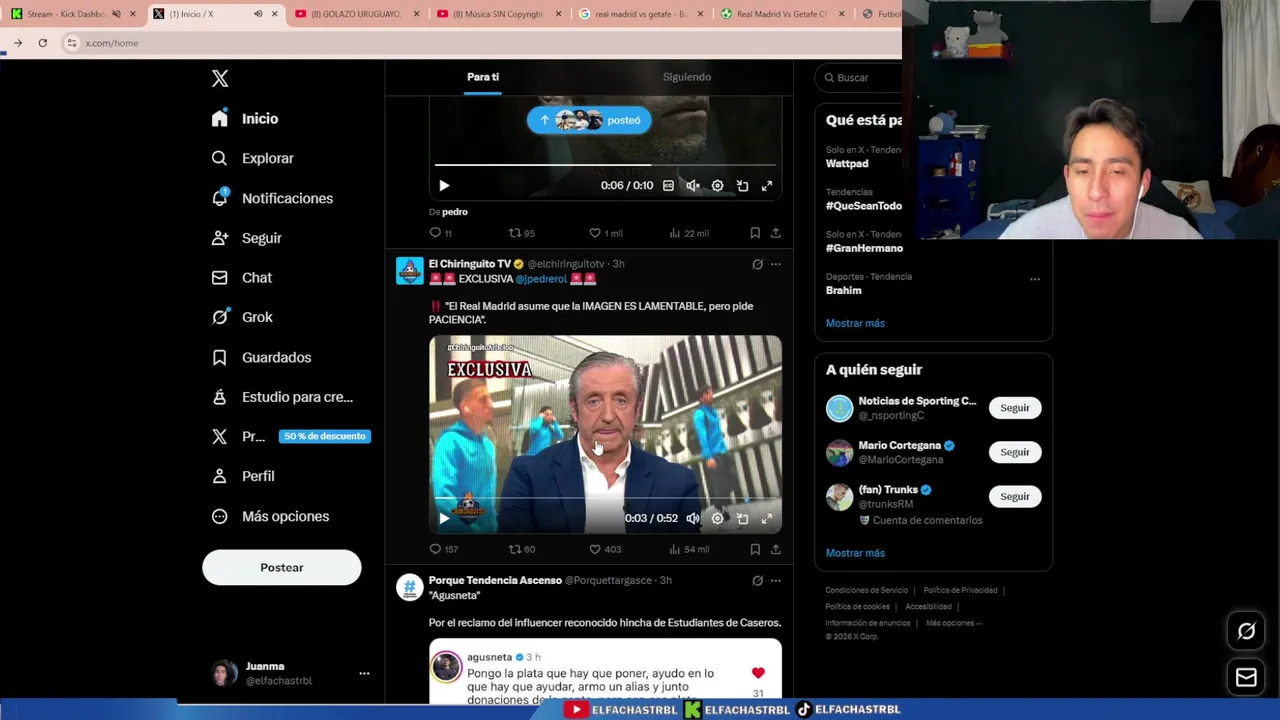Open Grok explain on El Chiringuito post
The width and height of the screenshot is (1280, 720).
pos(757,264)
